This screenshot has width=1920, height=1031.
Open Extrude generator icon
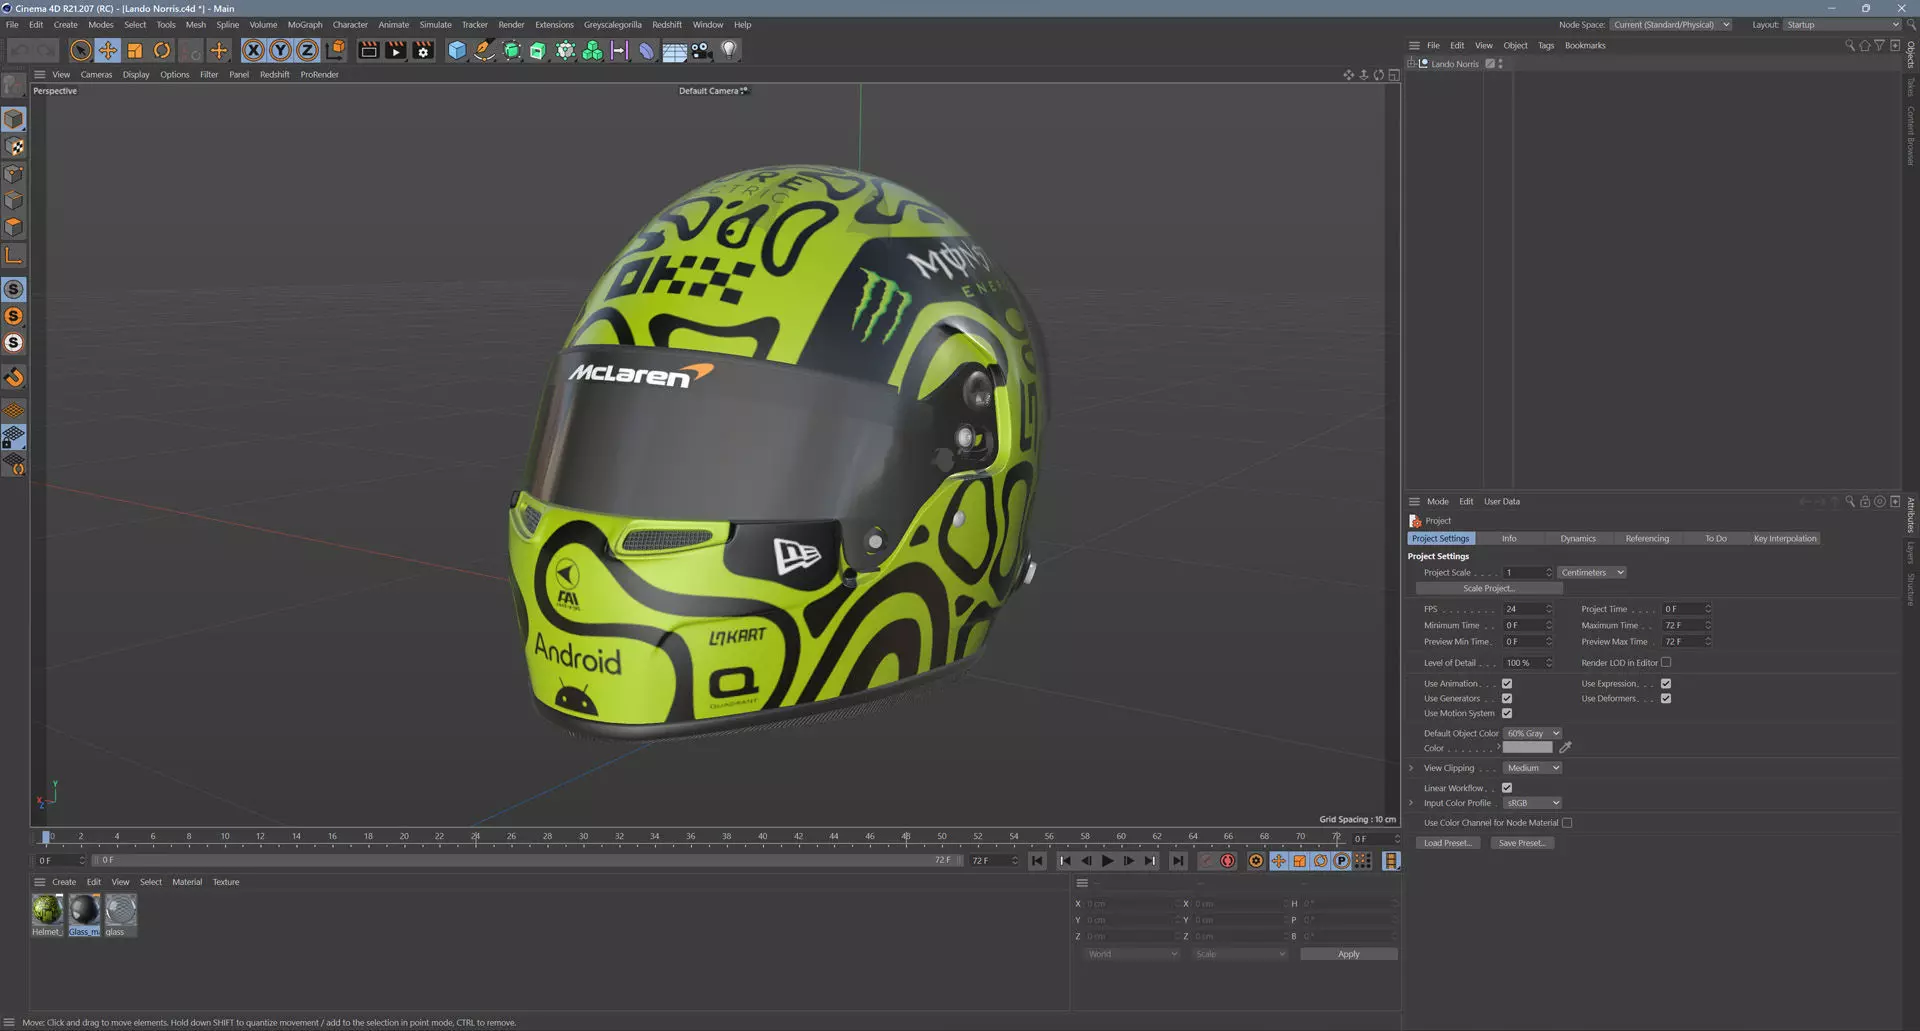click(538, 50)
